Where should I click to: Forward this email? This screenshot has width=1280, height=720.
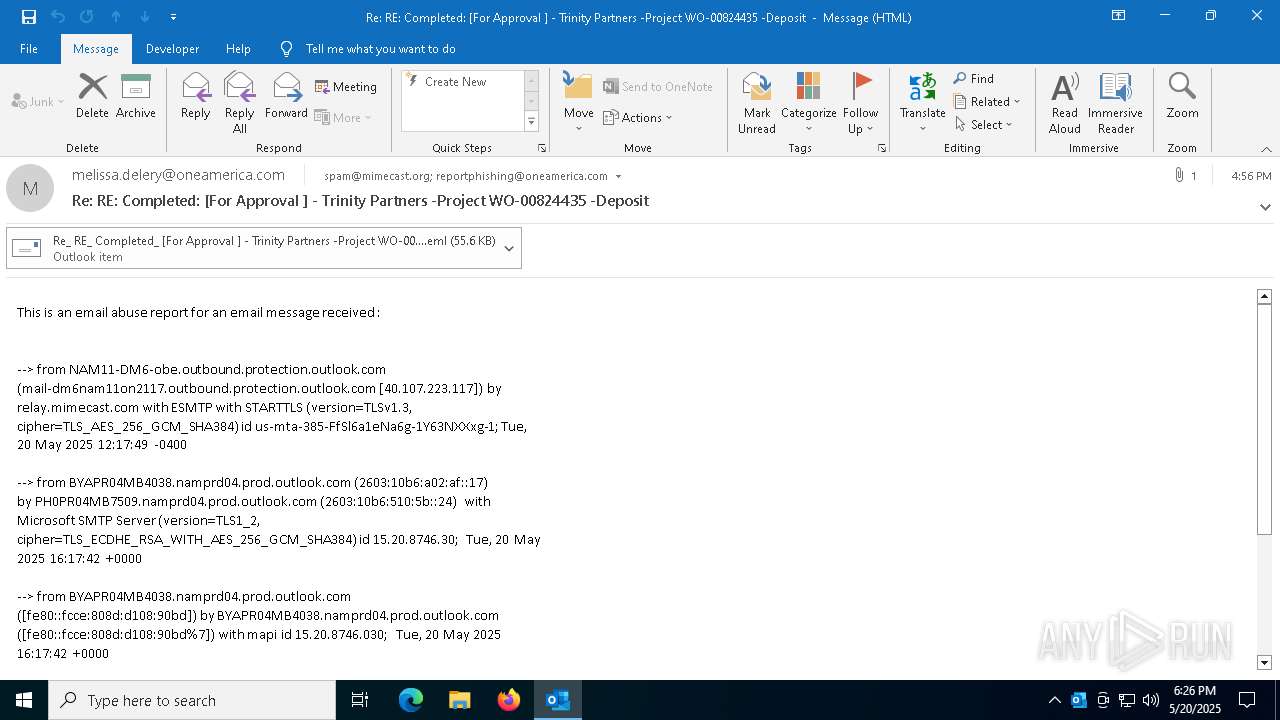coord(286,96)
